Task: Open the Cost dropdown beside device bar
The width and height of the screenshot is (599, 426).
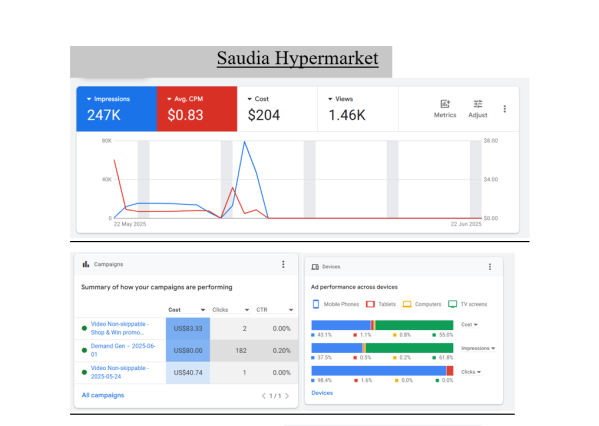Action: point(469,325)
